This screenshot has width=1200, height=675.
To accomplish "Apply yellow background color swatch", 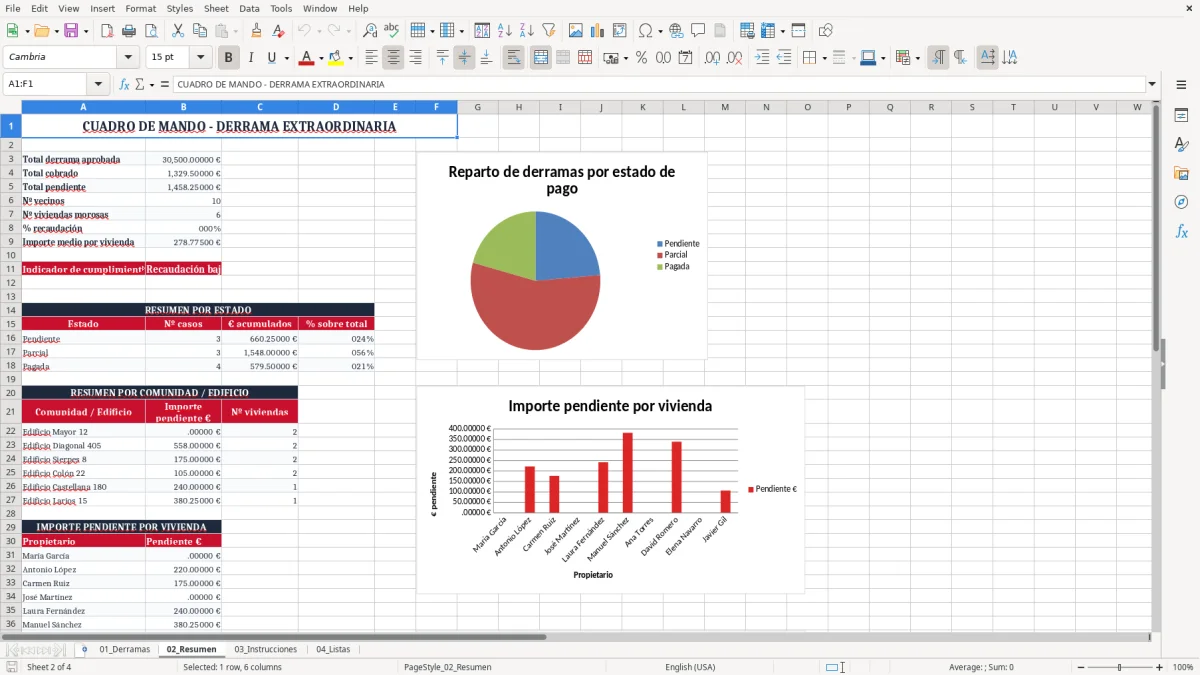I will pos(336,58).
